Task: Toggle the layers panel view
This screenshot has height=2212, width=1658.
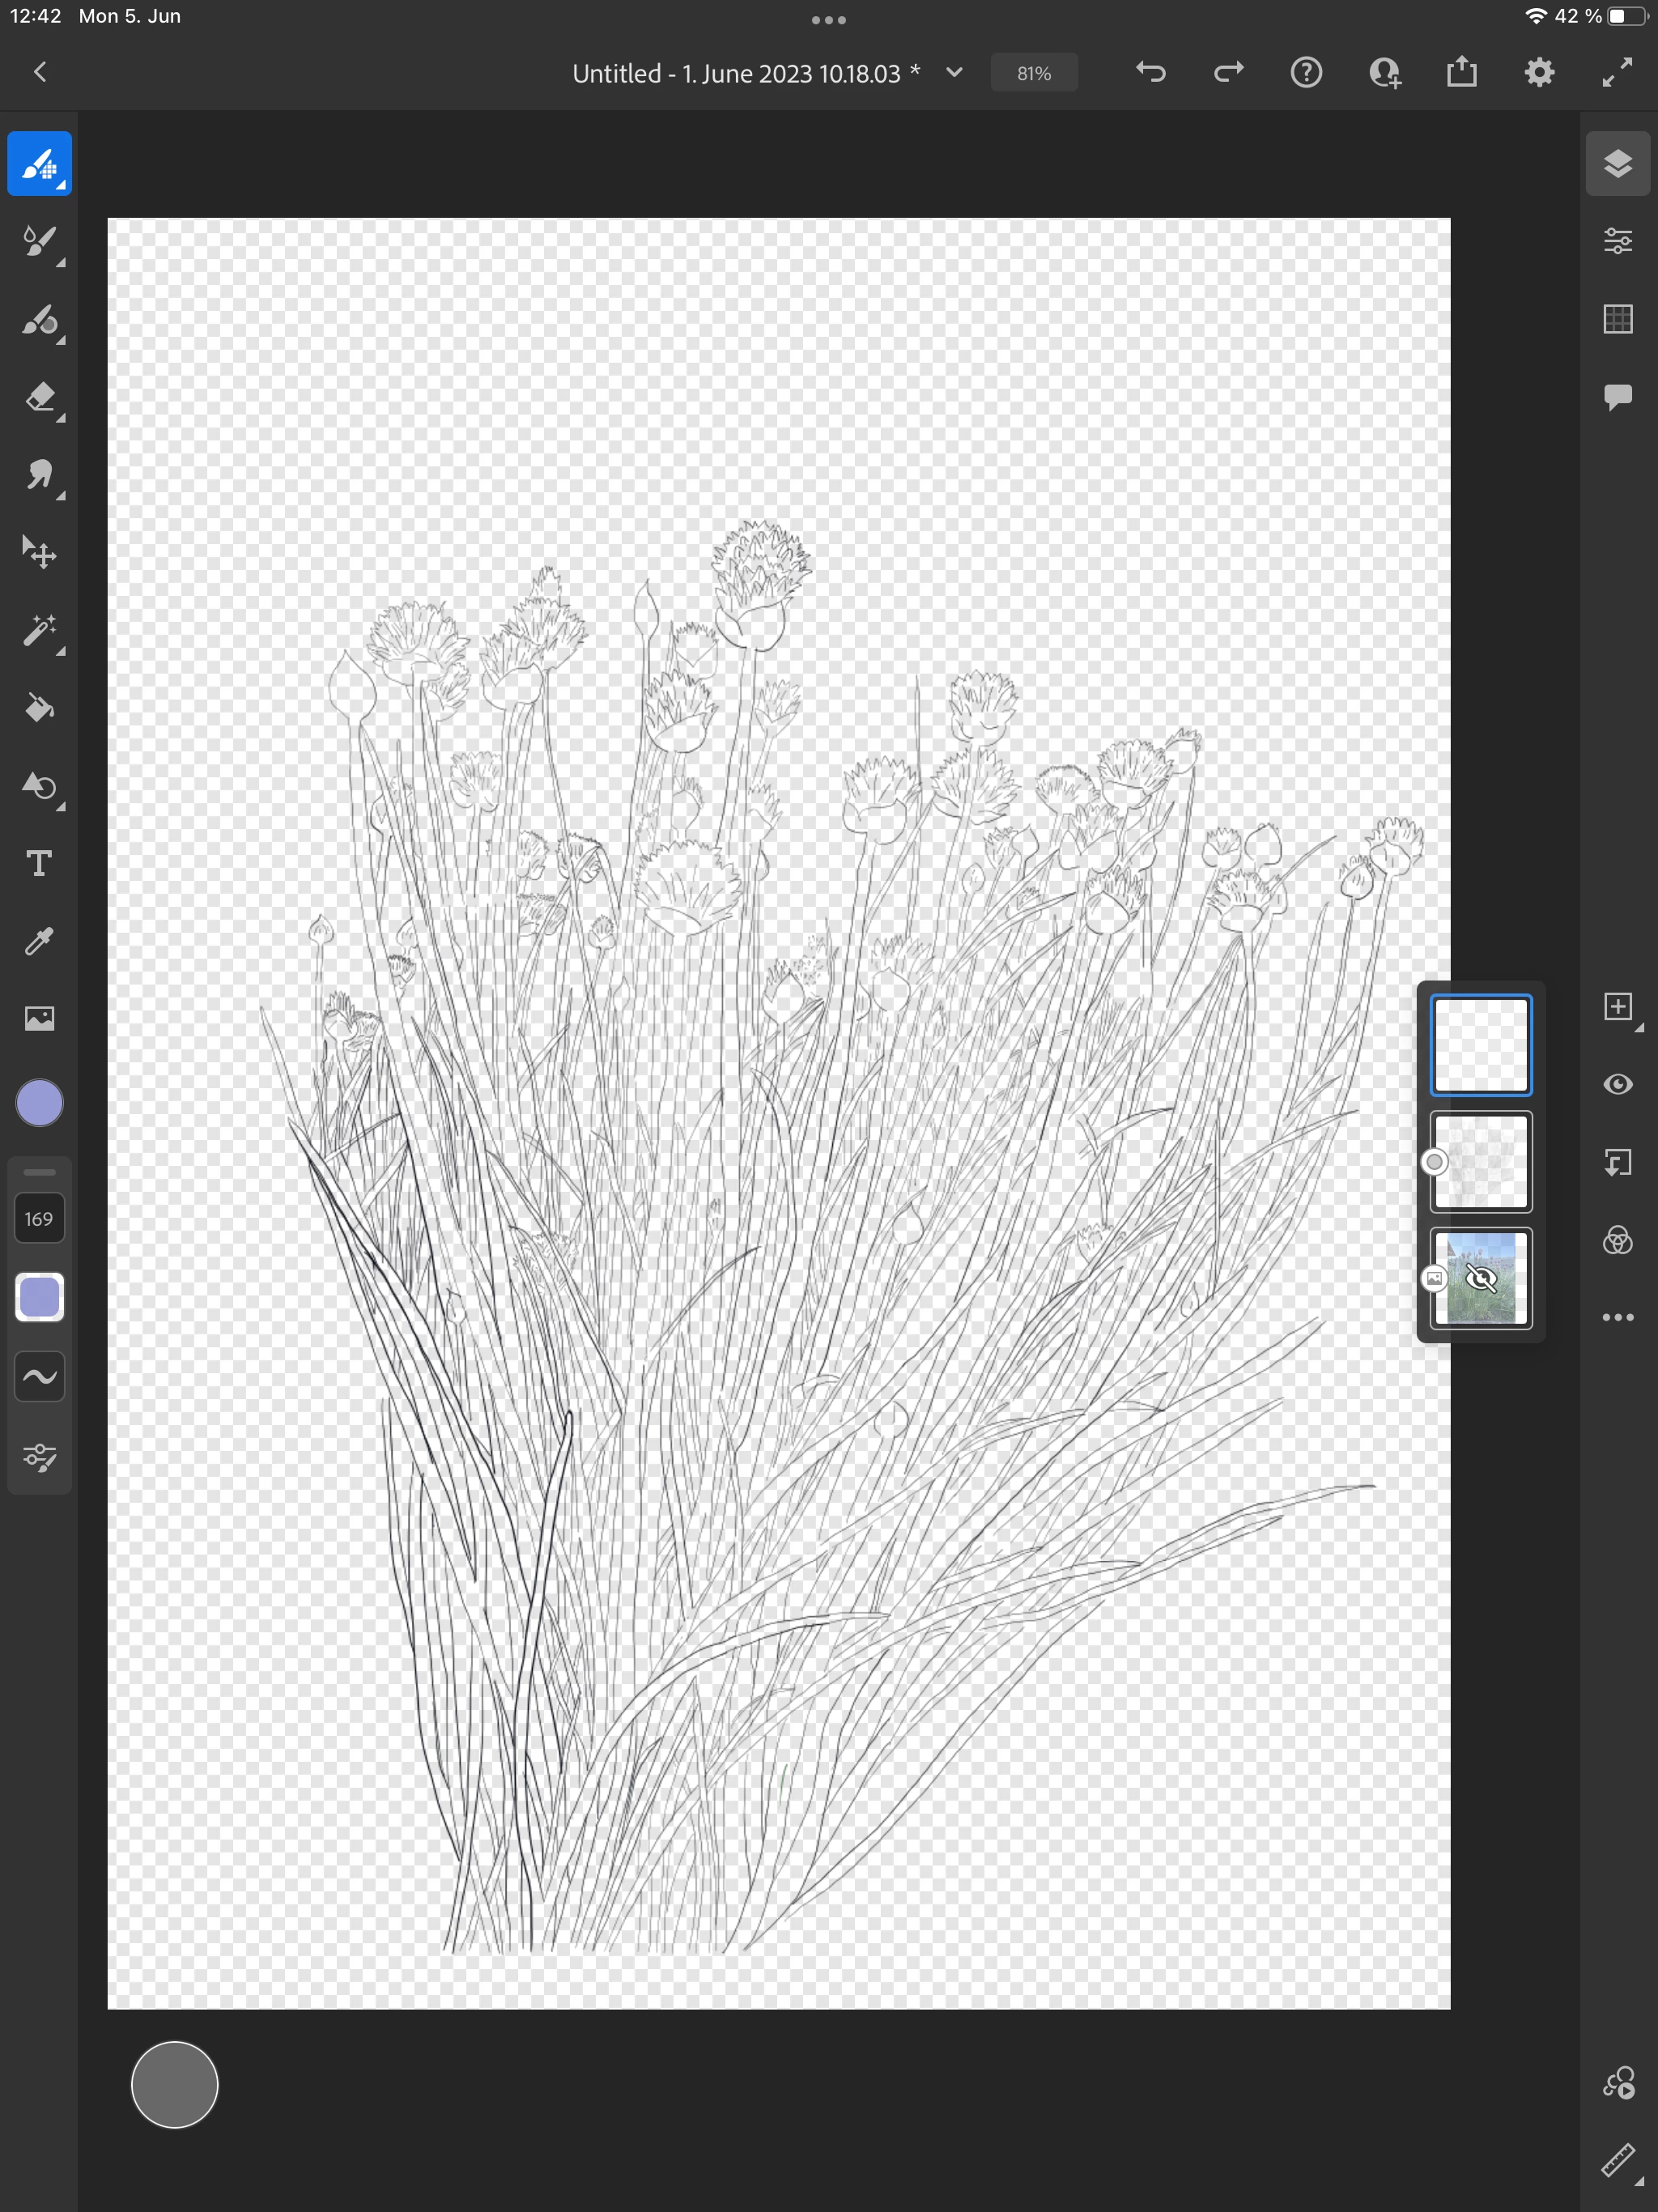Action: tap(1617, 163)
